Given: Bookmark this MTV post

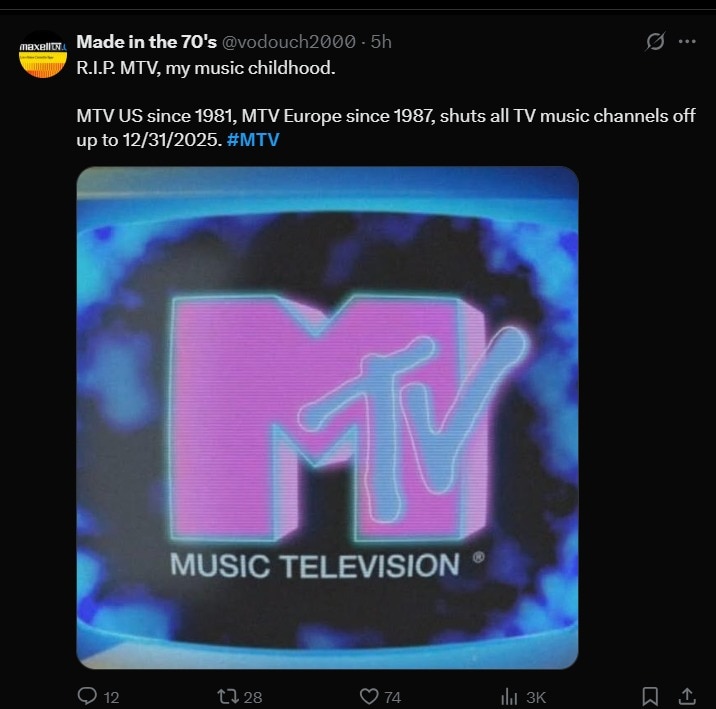Looking at the screenshot, I should (x=650, y=696).
